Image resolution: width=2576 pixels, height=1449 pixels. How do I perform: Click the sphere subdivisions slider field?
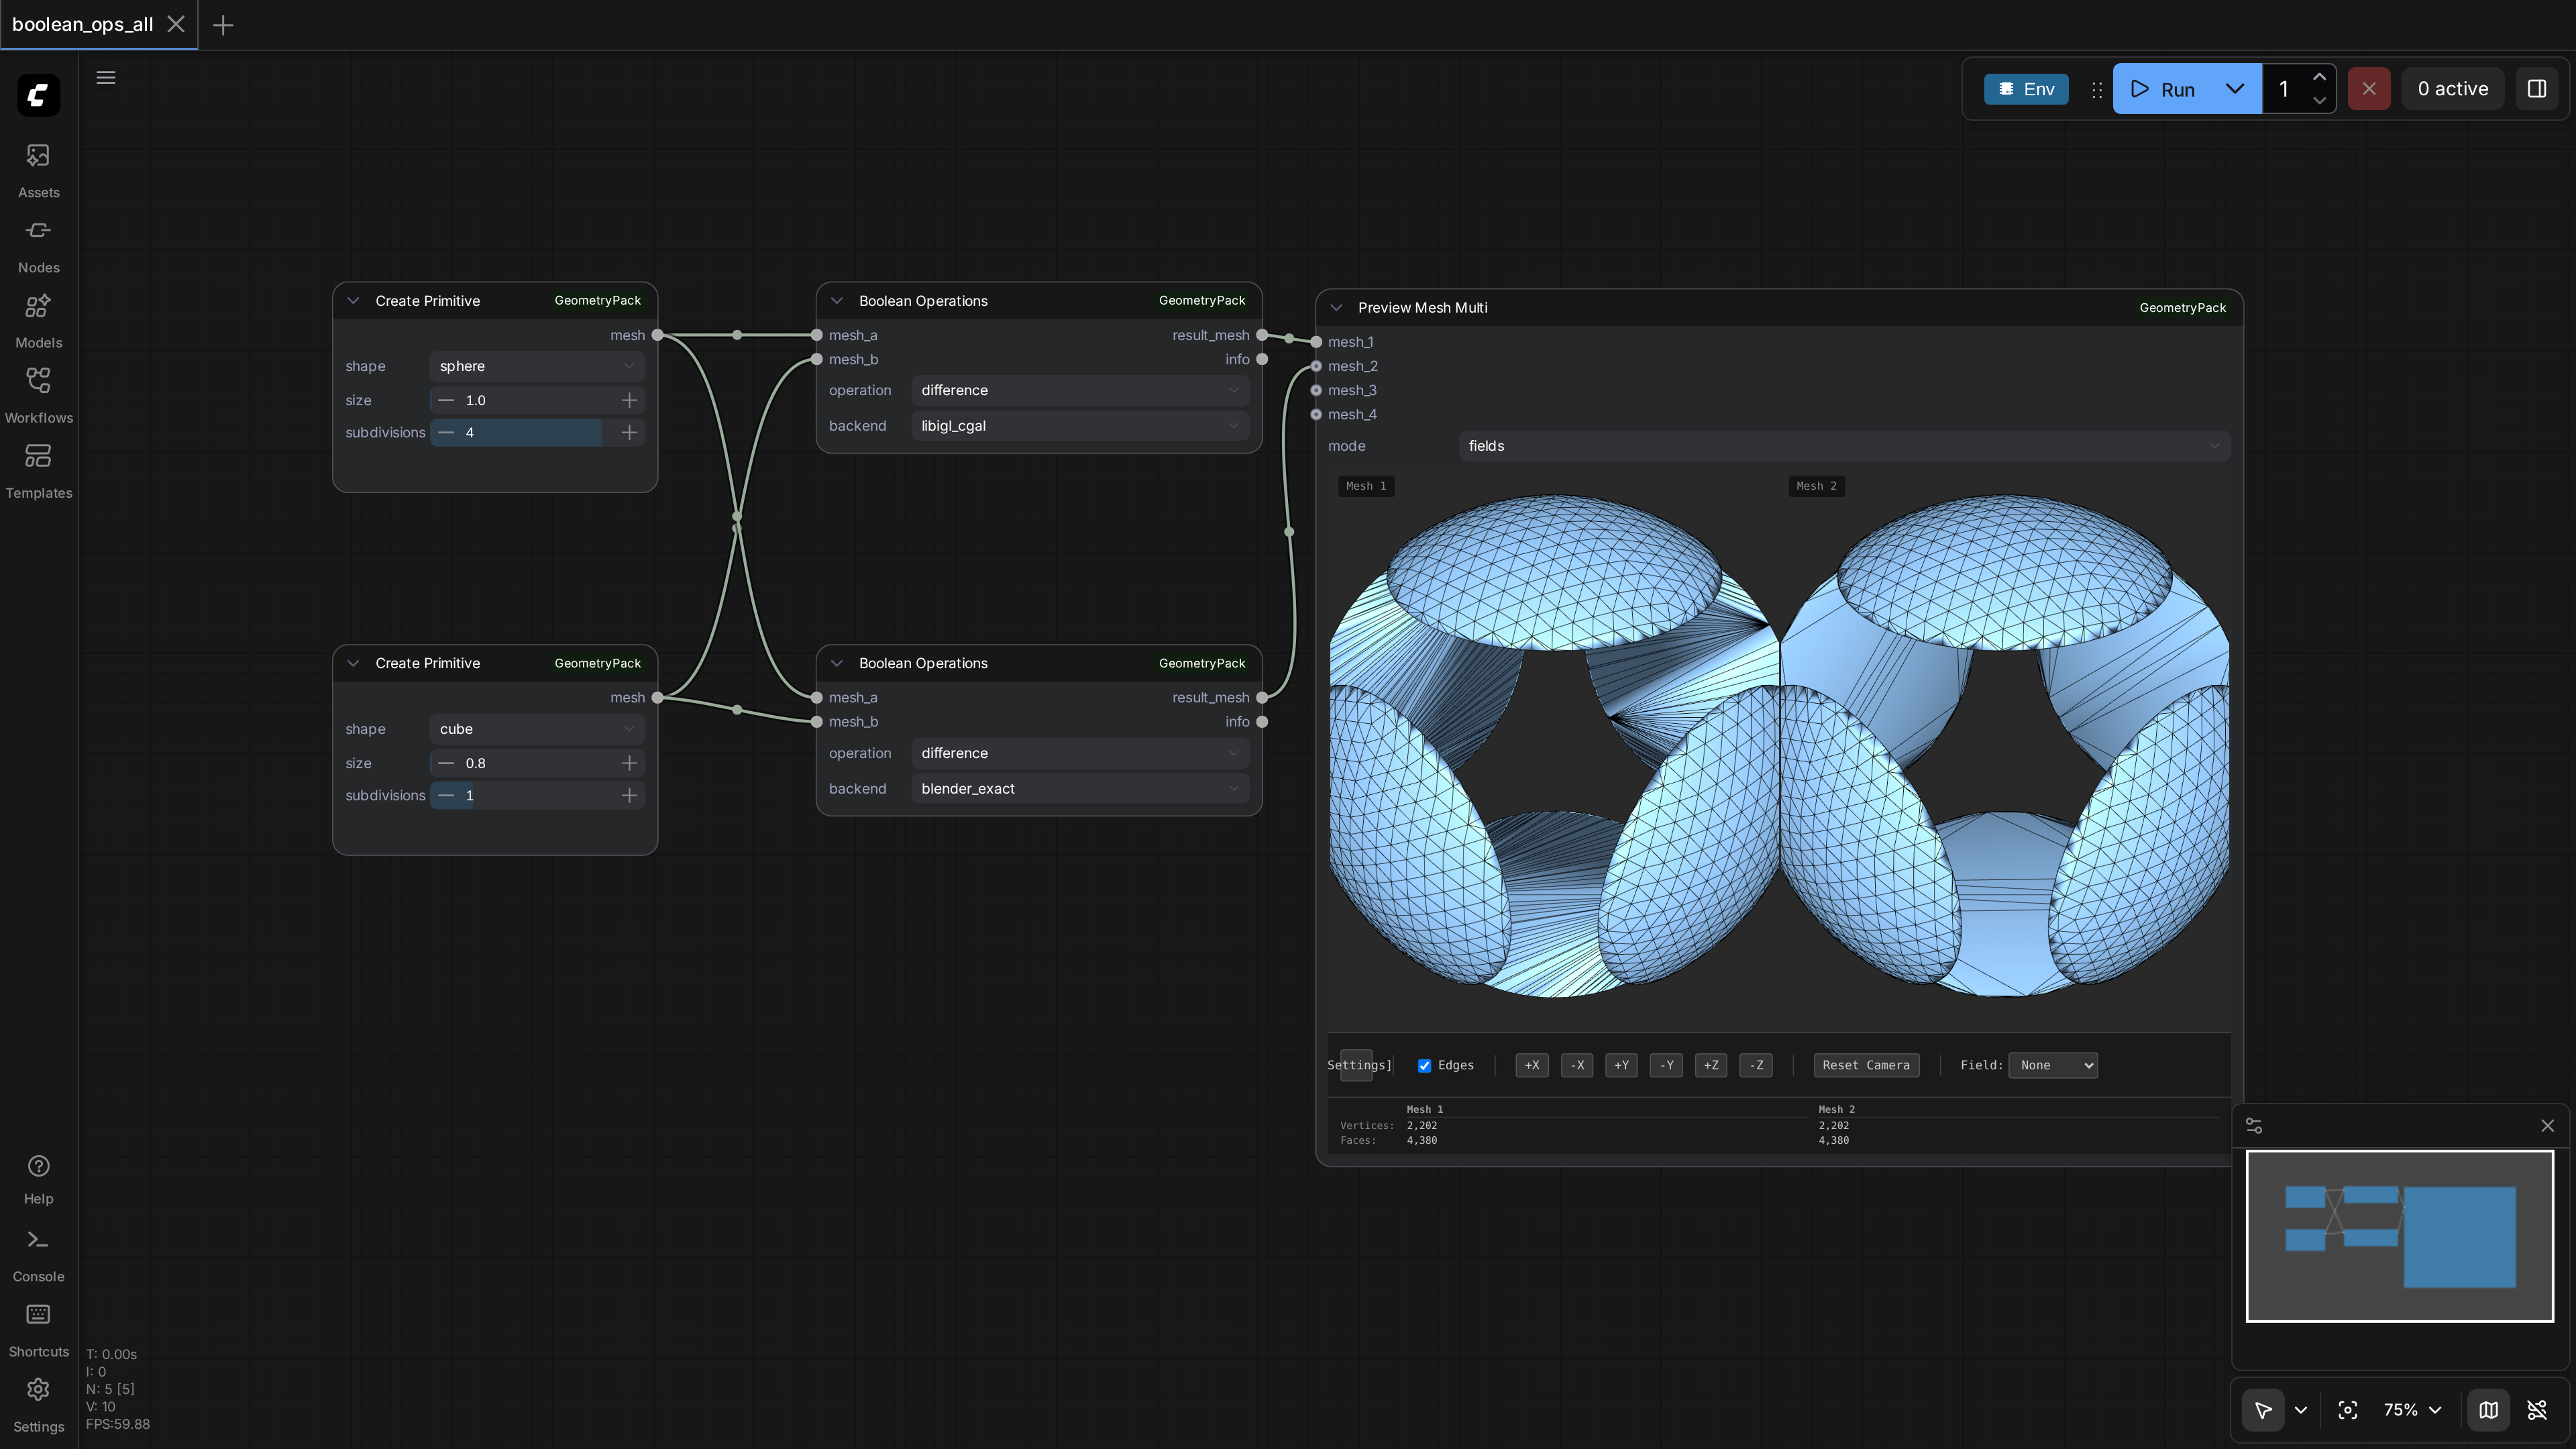pos(537,433)
